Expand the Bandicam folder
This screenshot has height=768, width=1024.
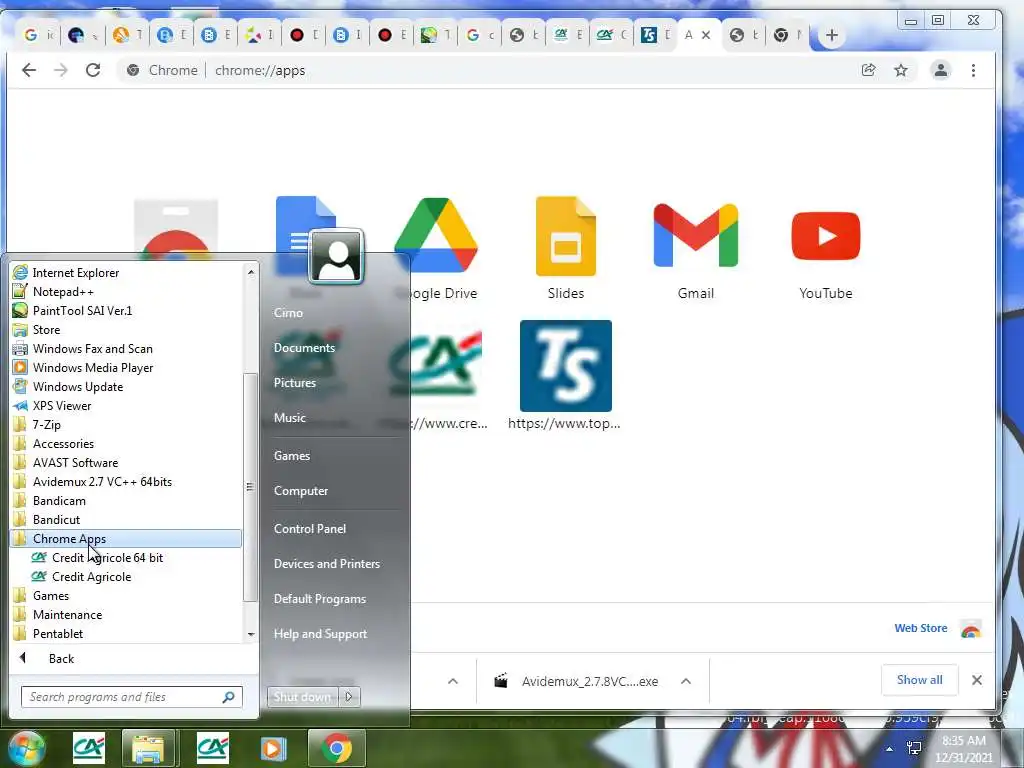click(x=59, y=500)
